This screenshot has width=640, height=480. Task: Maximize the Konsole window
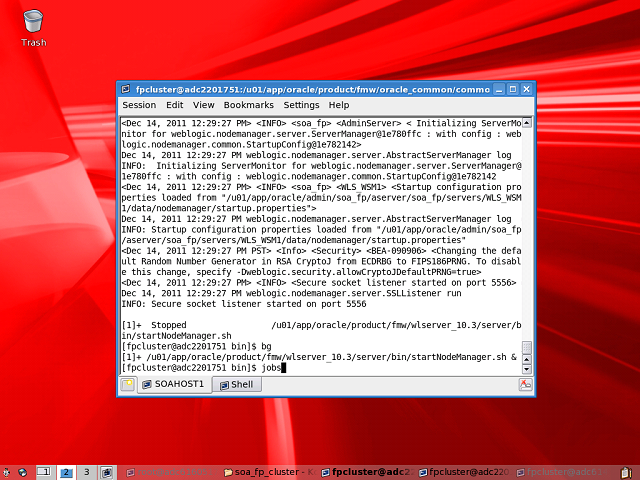[x=513, y=89]
